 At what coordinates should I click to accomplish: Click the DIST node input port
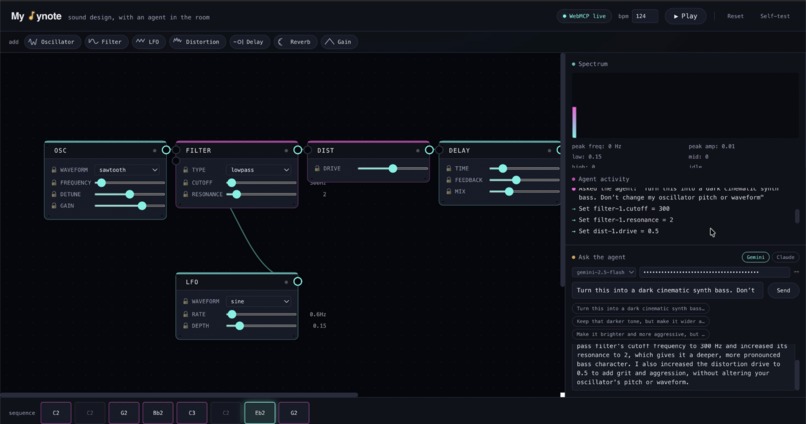307,150
